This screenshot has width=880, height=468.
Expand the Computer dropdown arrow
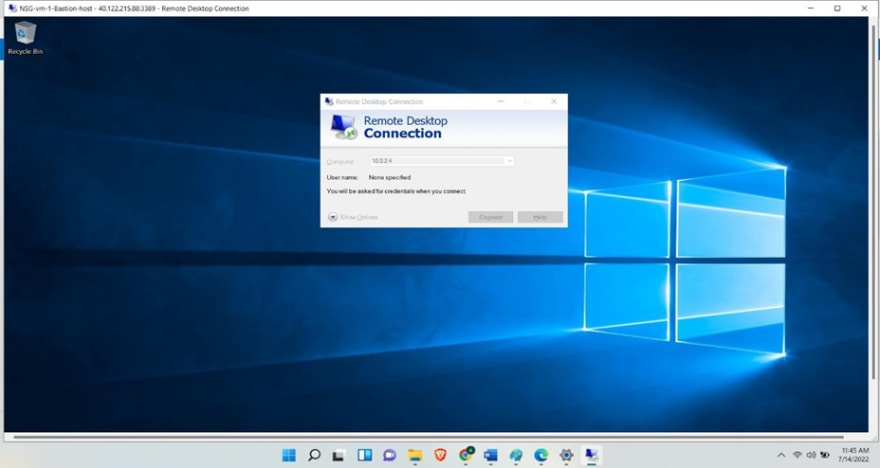510,161
